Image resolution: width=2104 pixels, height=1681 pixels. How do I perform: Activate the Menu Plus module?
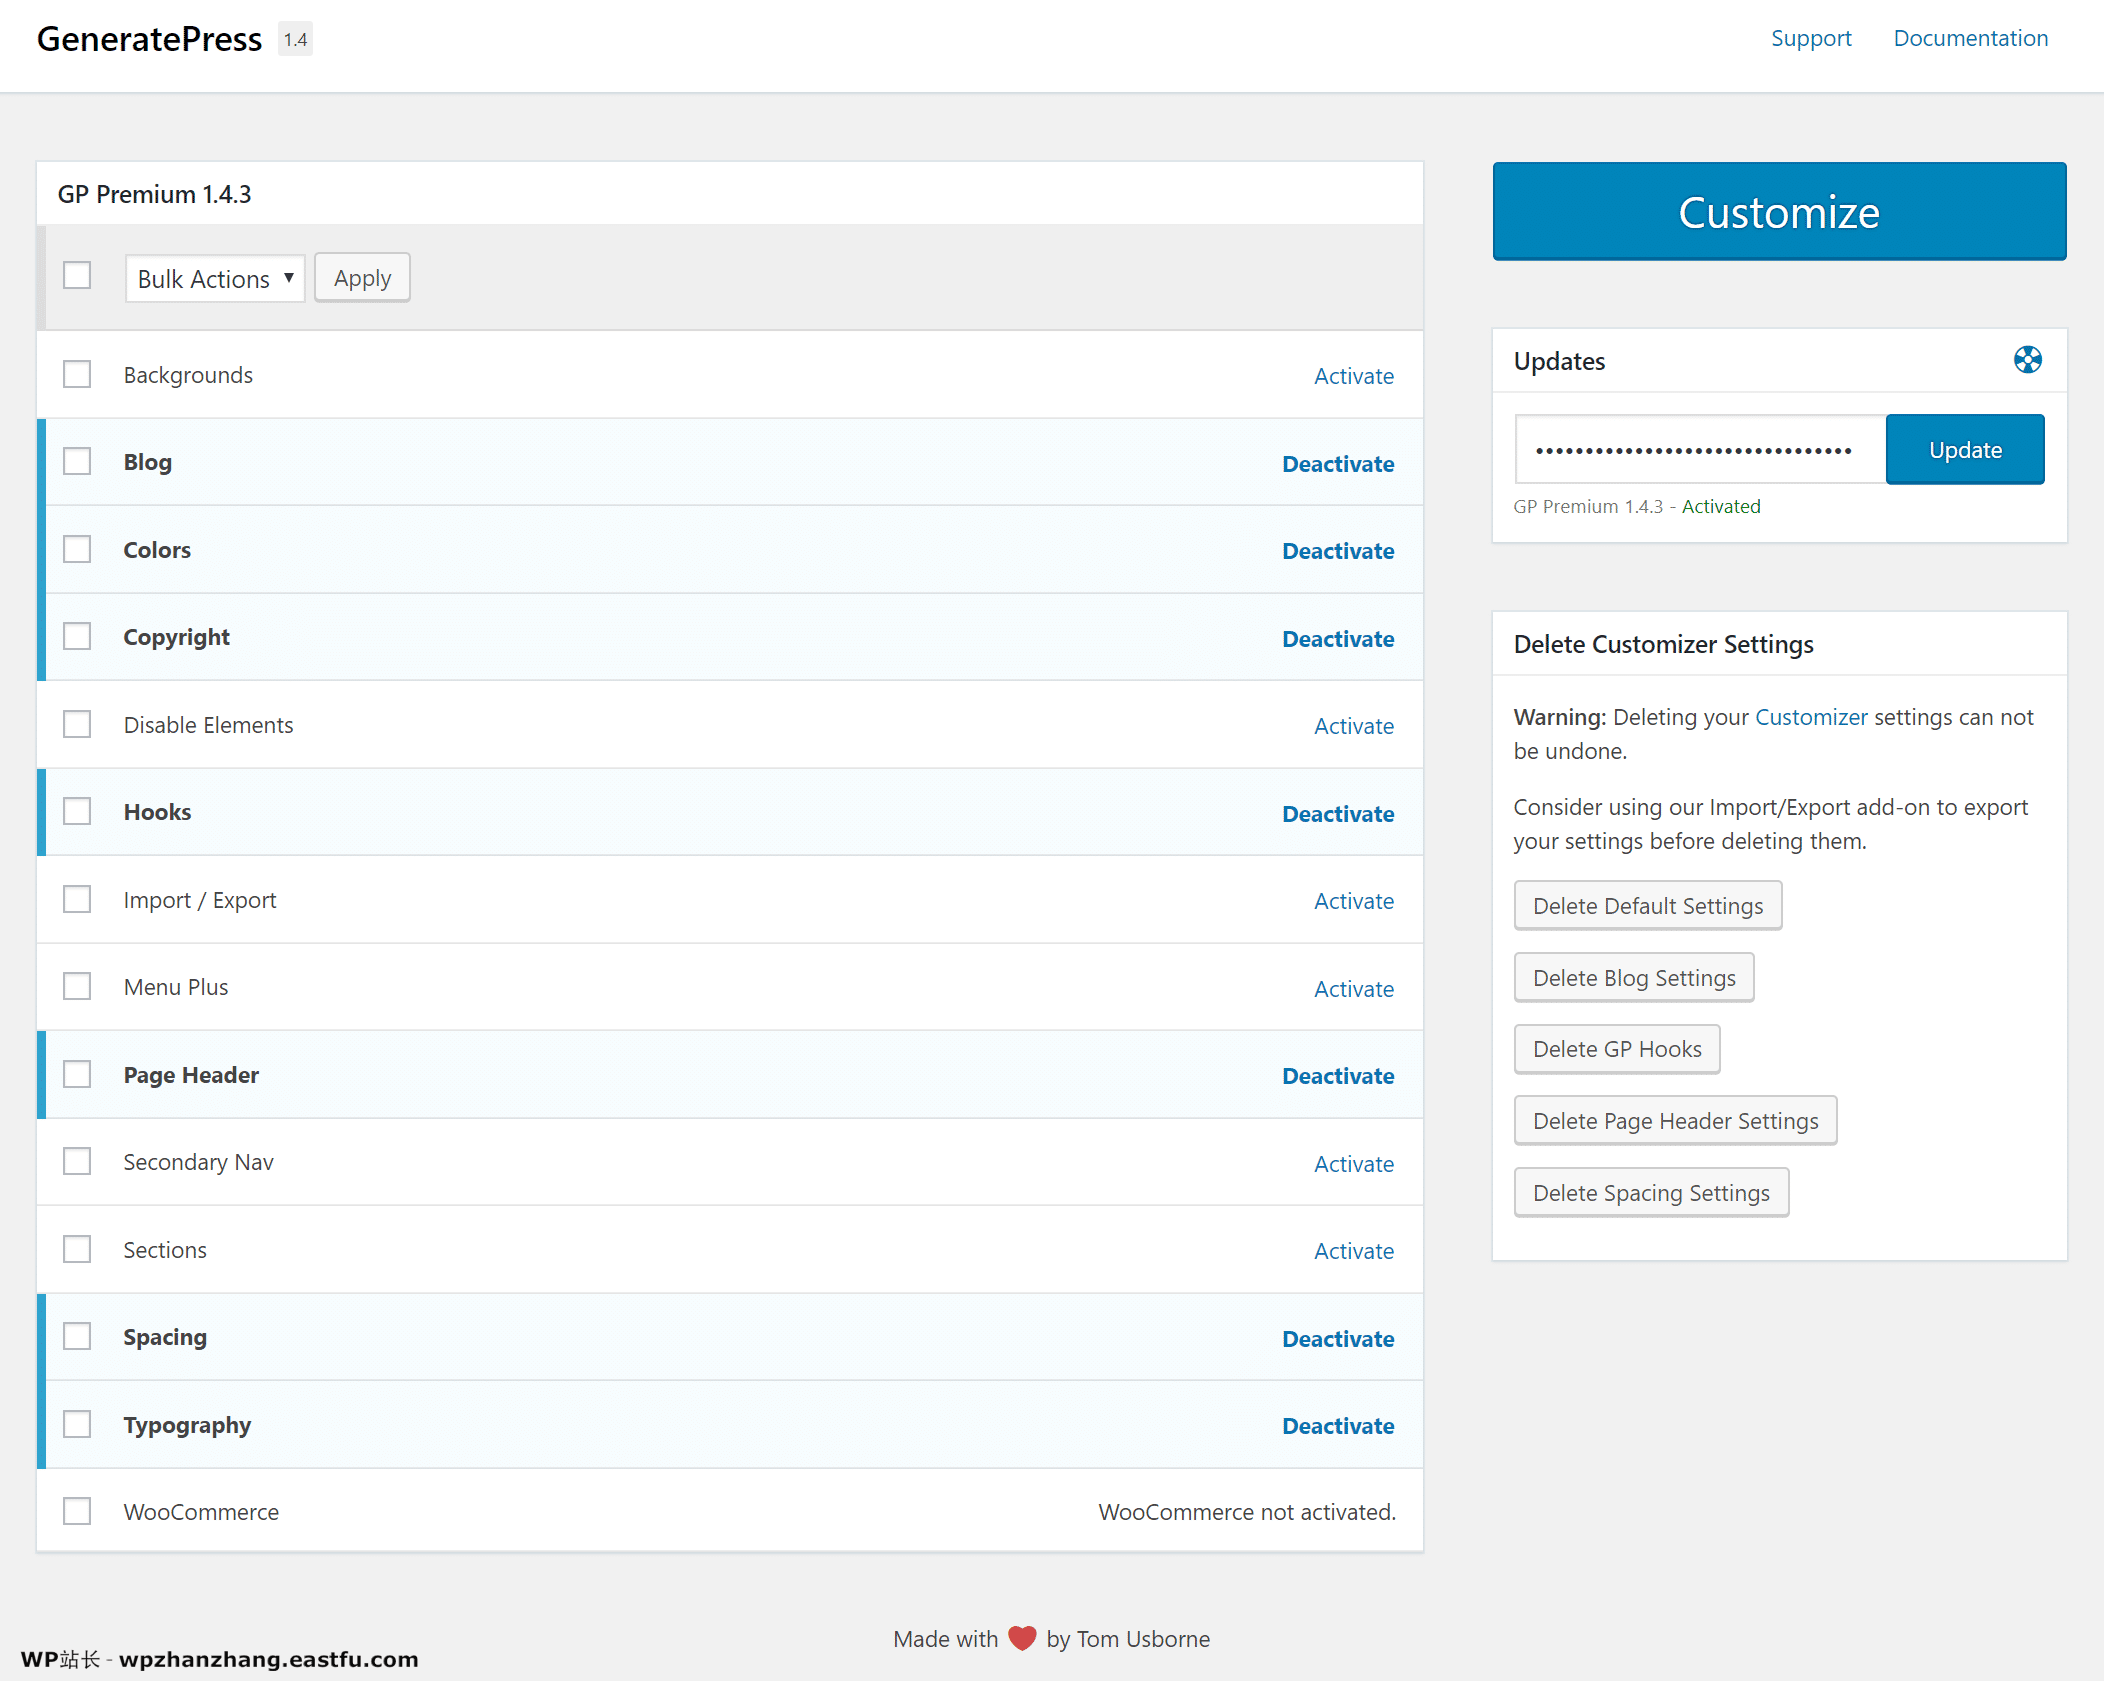[1354, 989]
